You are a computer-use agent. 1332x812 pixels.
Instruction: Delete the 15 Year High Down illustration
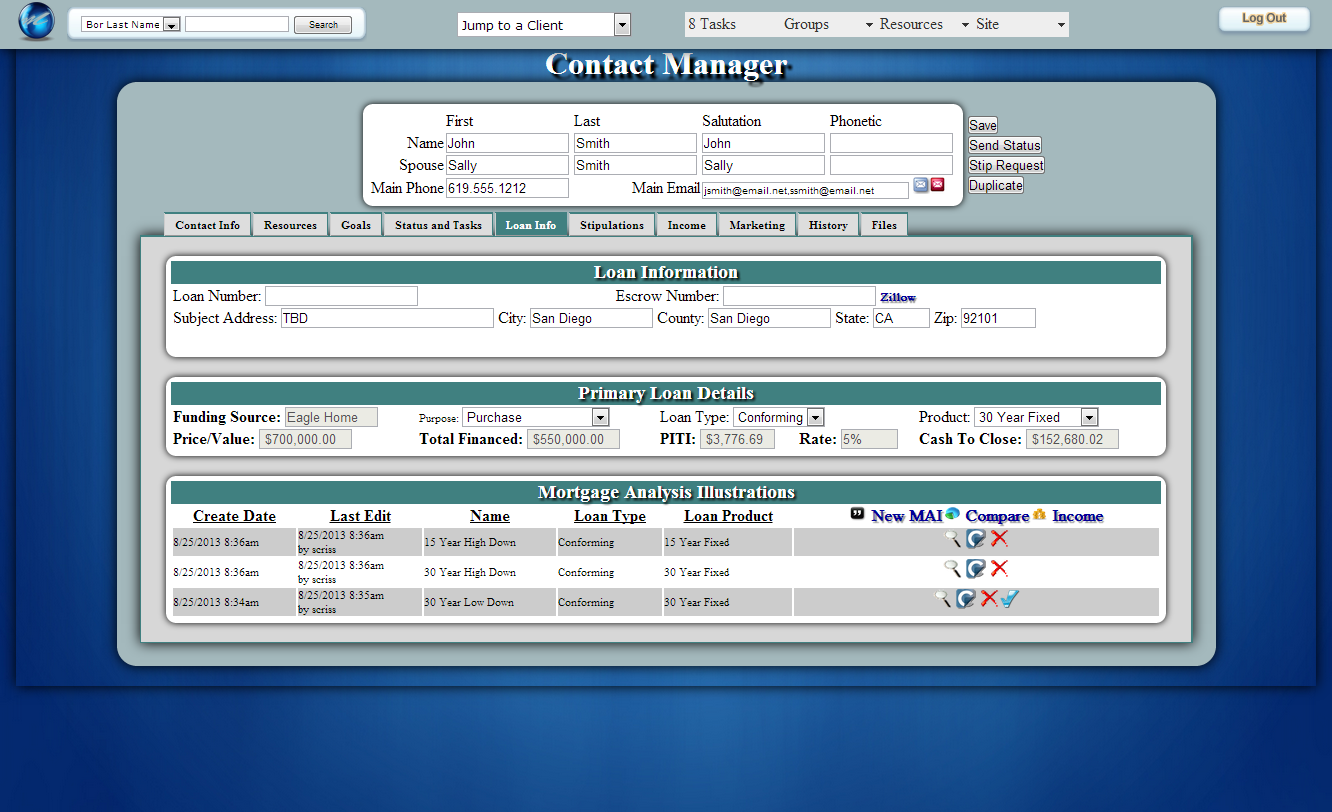pyautogui.click(x=999, y=539)
